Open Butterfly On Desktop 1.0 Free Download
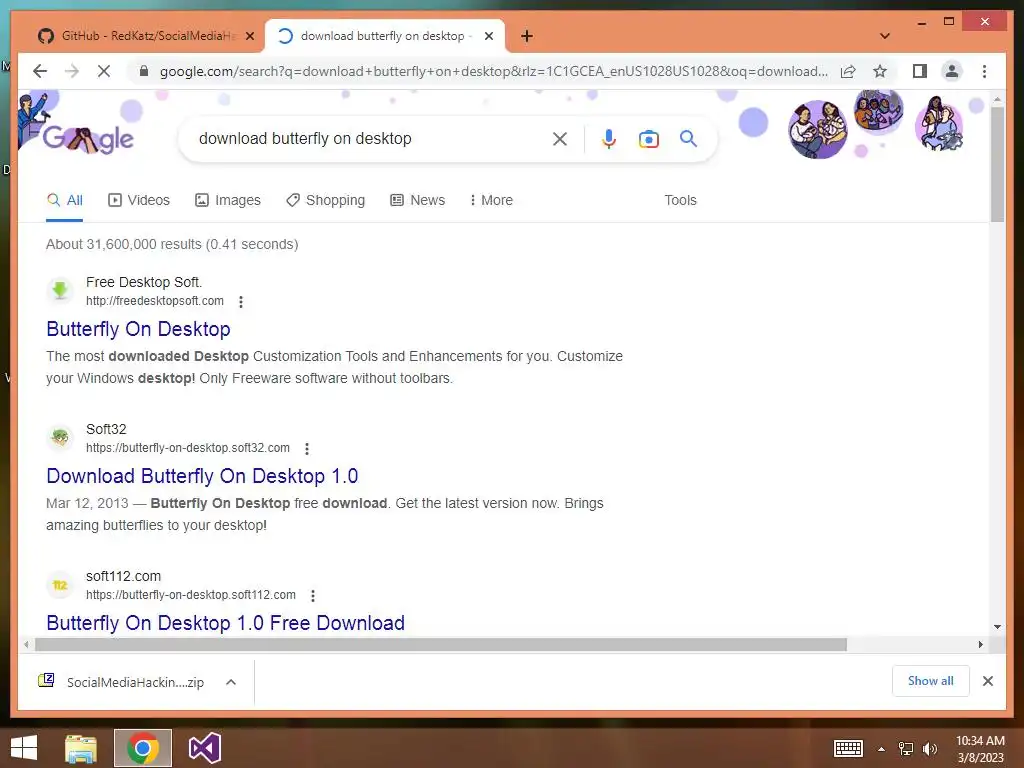This screenshot has height=768, width=1024. (x=225, y=623)
